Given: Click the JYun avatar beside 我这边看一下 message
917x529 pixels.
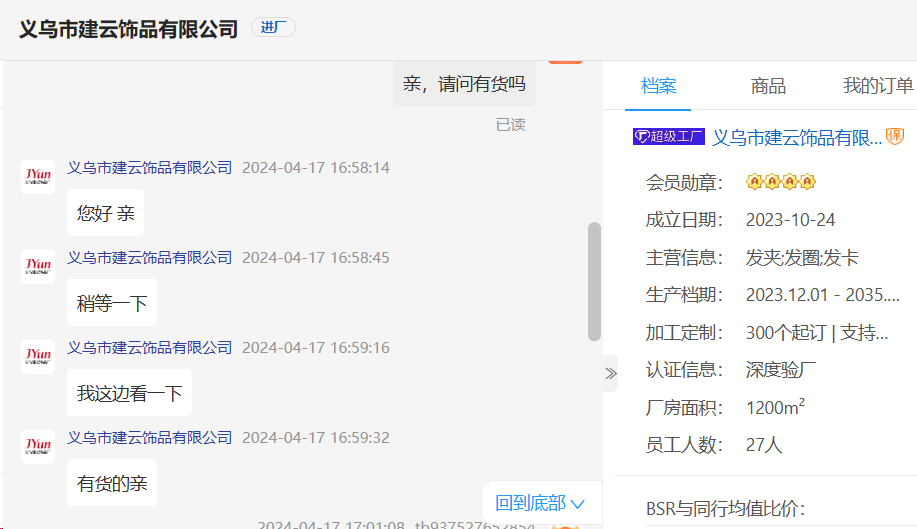Looking at the screenshot, I should [x=38, y=357].
